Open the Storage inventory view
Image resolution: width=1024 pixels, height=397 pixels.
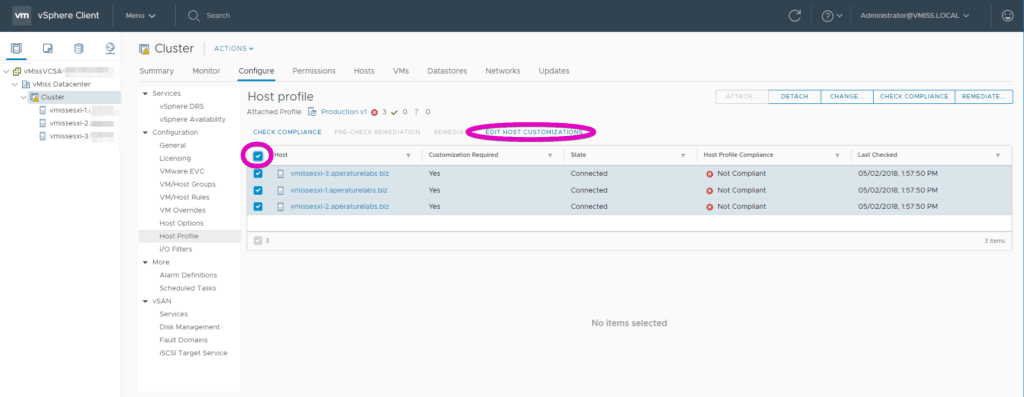click(x=78, y=48)
